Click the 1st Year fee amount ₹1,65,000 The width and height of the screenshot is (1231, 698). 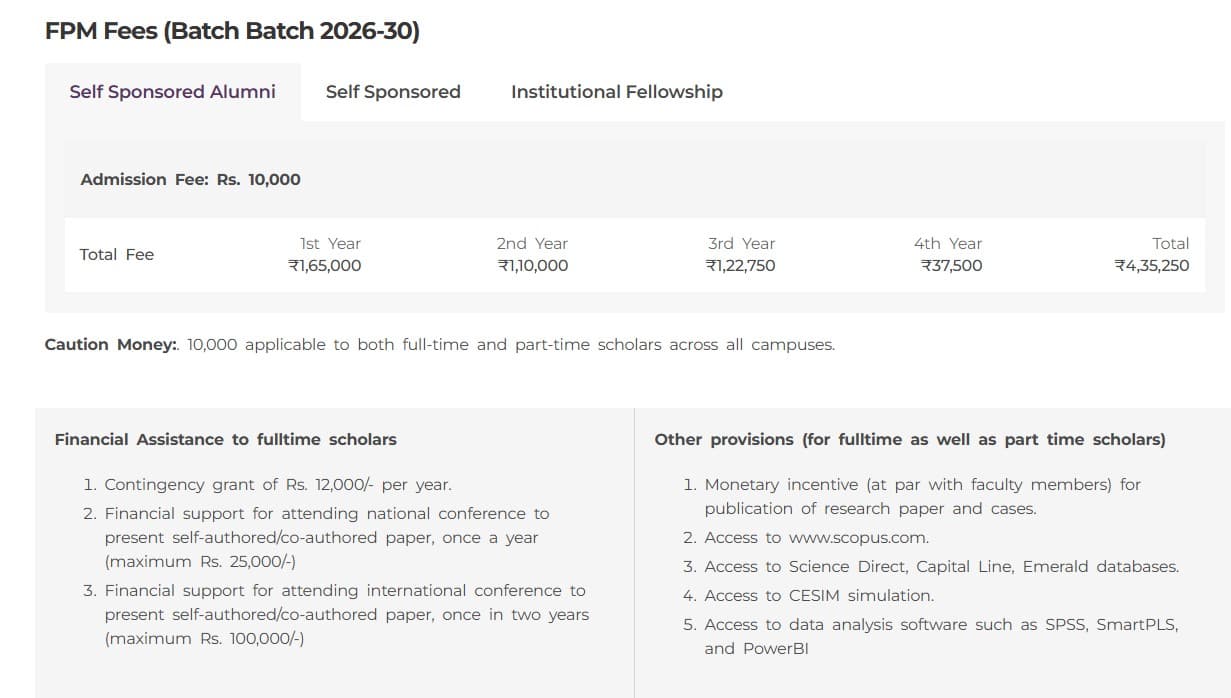pyautogui.click(x=324, y=266)
